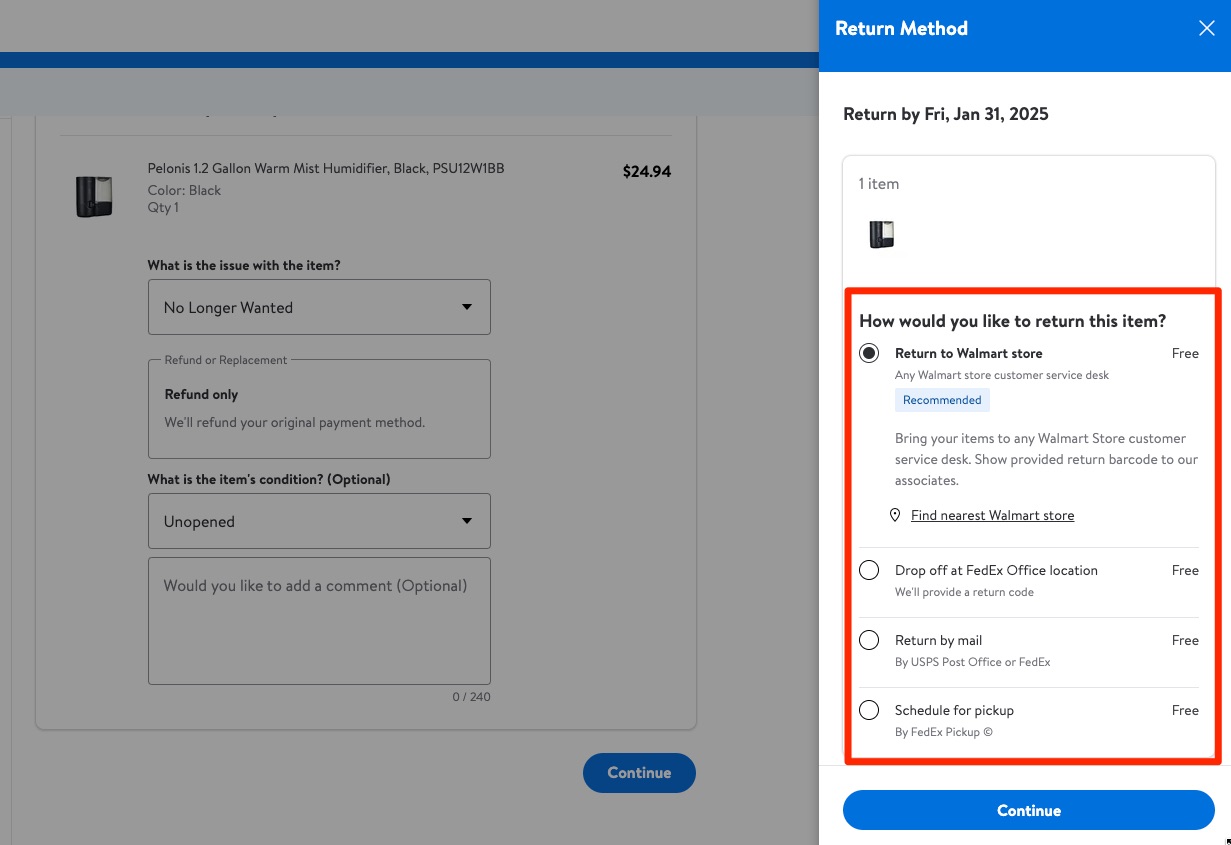Select the "Return by mail" option
Viewport: 1231px width, 845px height.
coord(869,640)
